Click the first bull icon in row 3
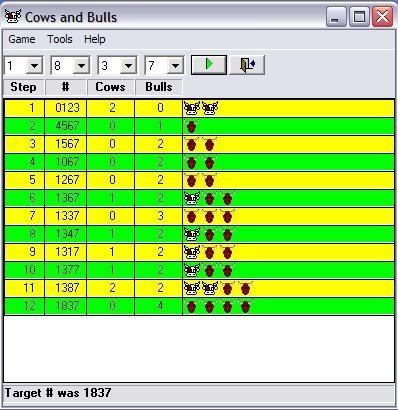 pyautogui.click(x=191, y=145)
